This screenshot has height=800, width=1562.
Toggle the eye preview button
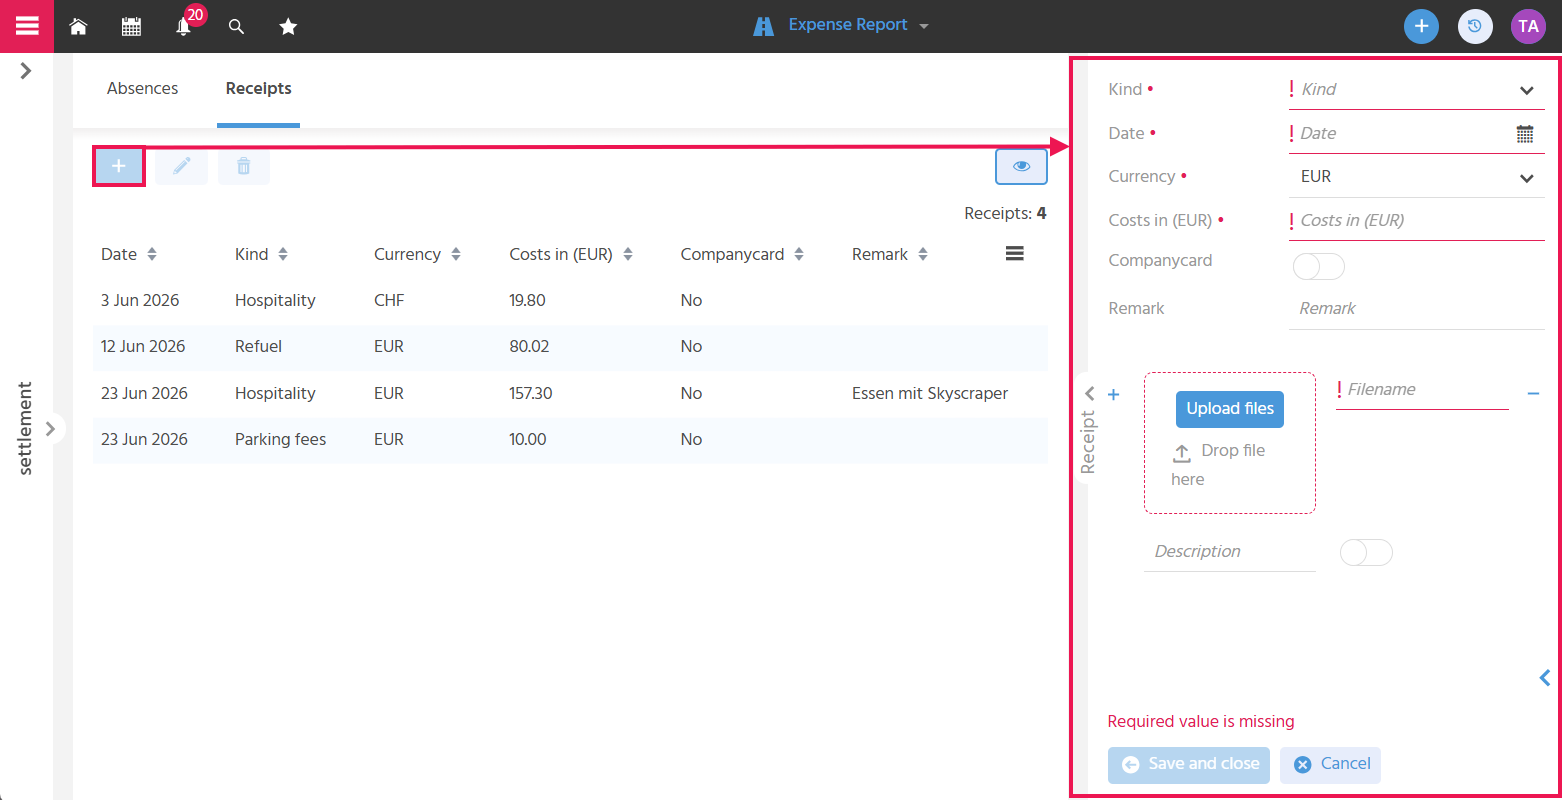click(1021, 166)
